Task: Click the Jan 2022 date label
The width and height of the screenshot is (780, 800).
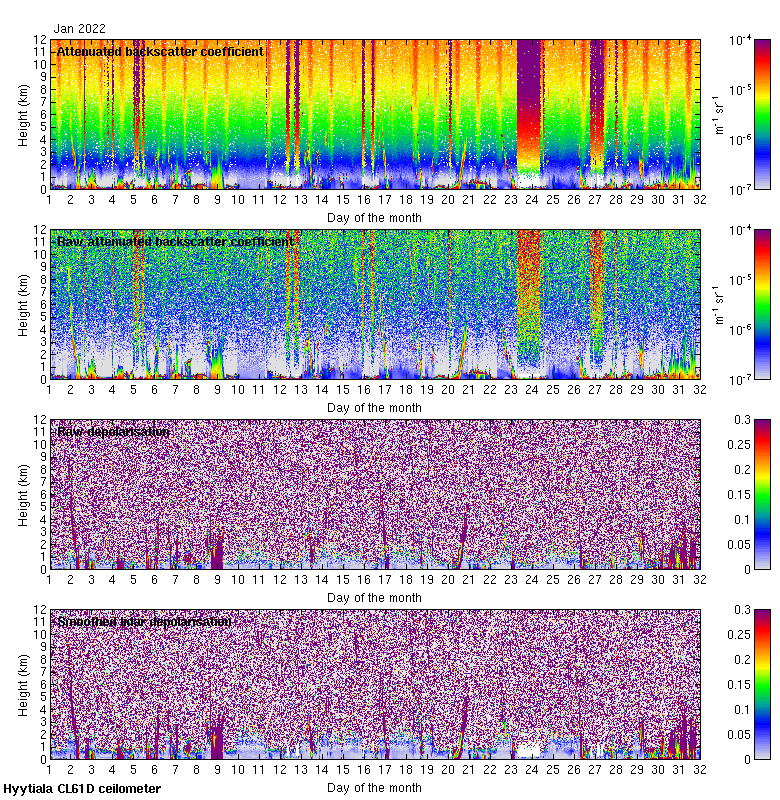Action: [80, 29]
